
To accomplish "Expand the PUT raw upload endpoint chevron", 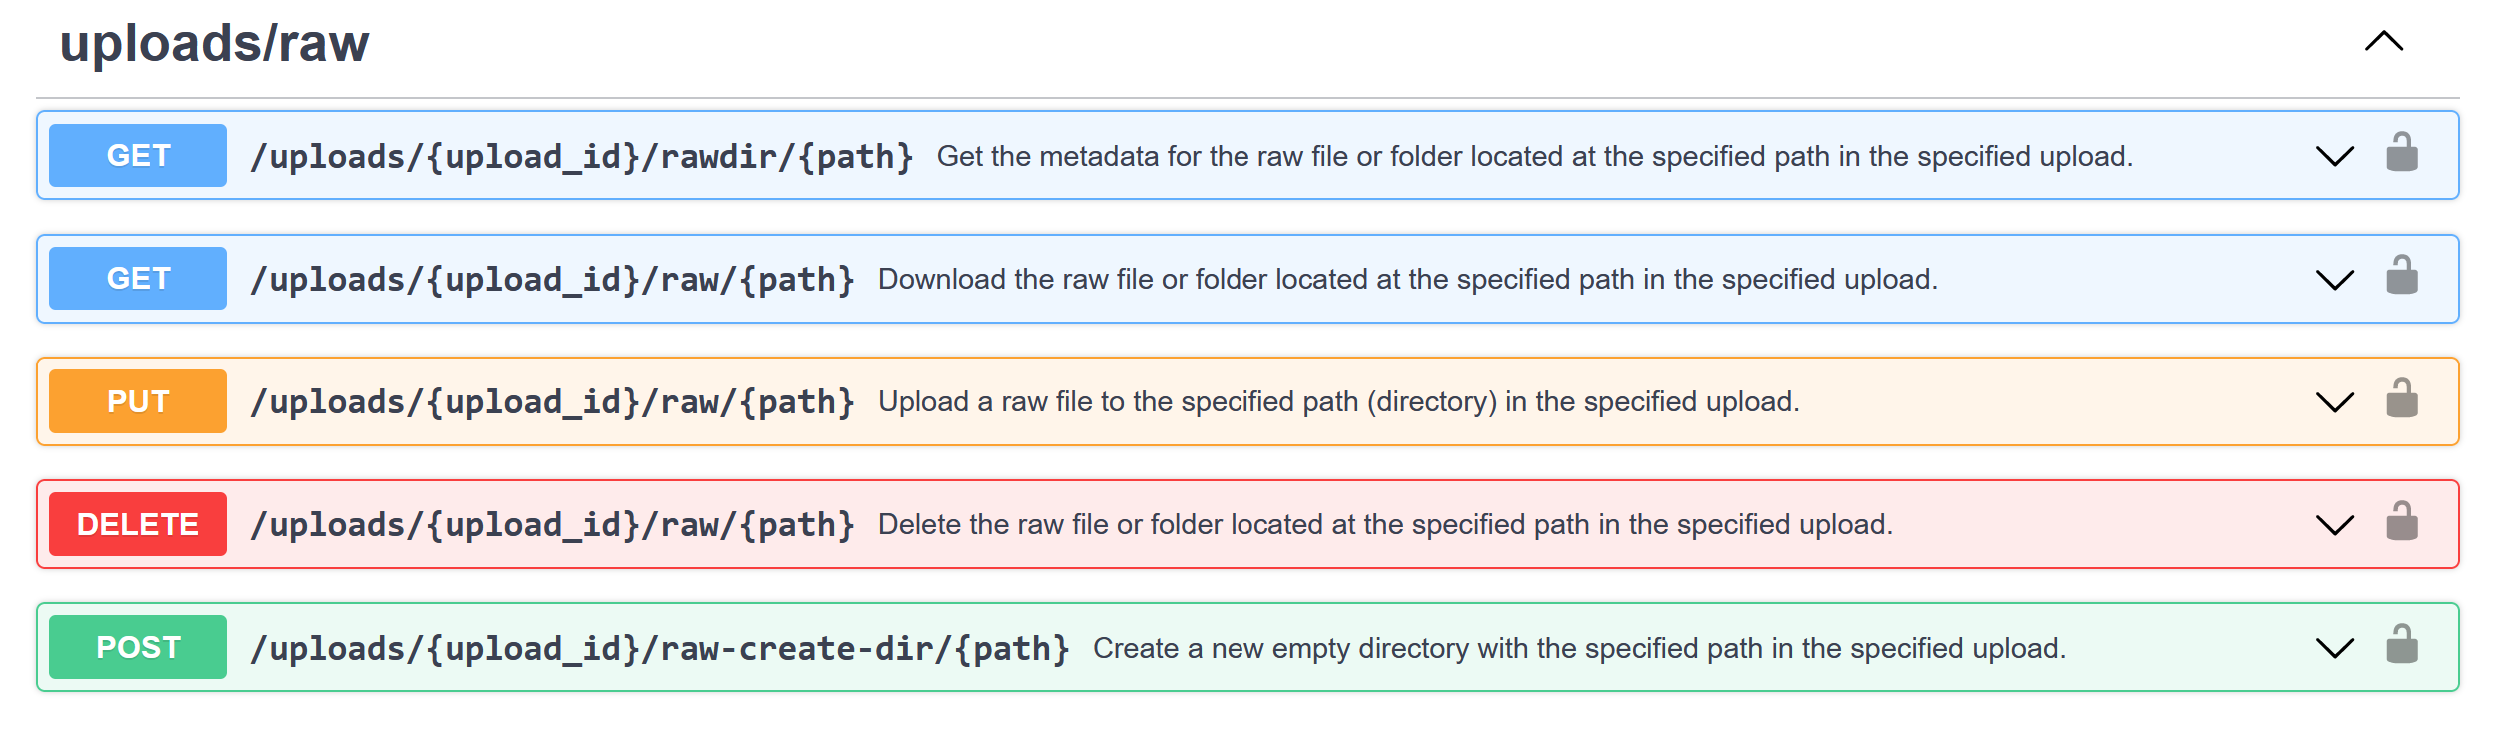I will tap(2335, 402).
